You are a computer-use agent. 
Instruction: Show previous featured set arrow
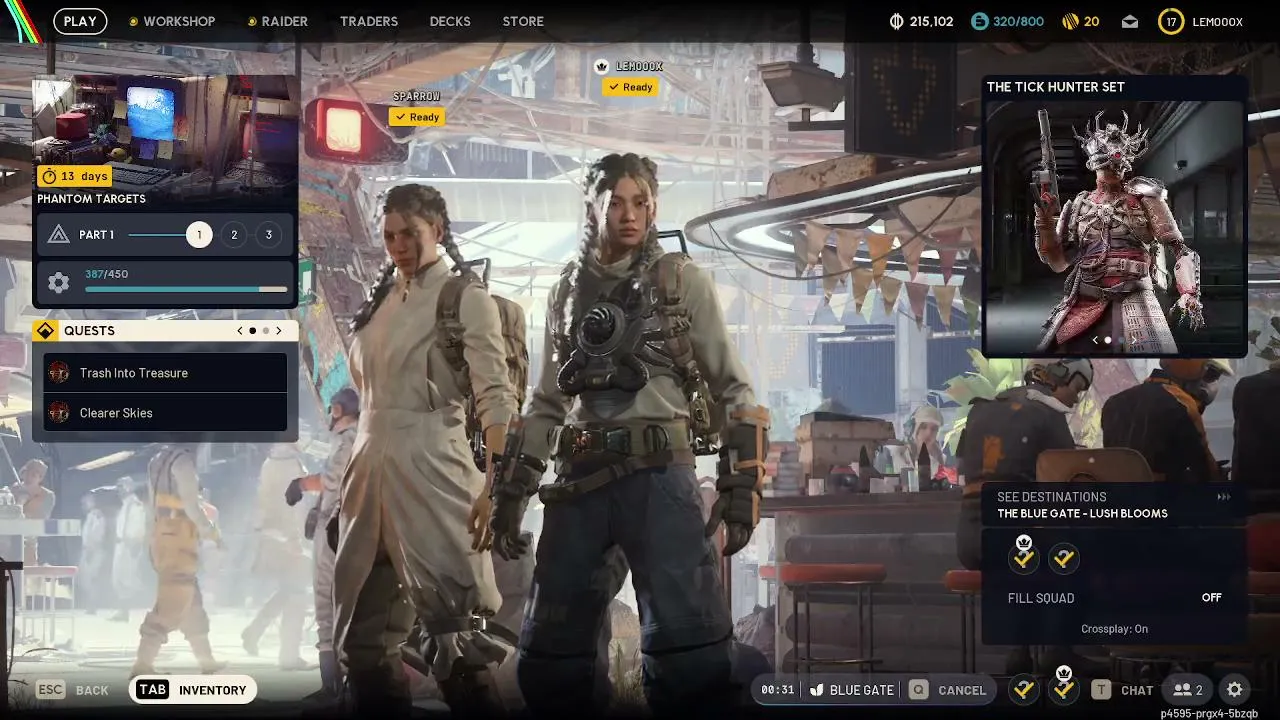[1095, 340]
